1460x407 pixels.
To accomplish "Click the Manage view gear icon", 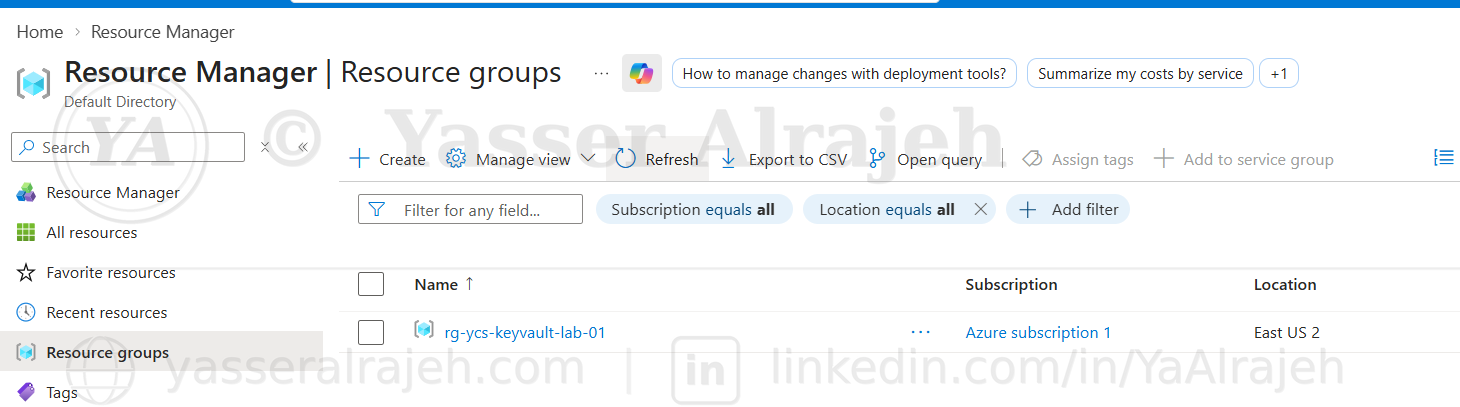I will [x=456, y=159].
